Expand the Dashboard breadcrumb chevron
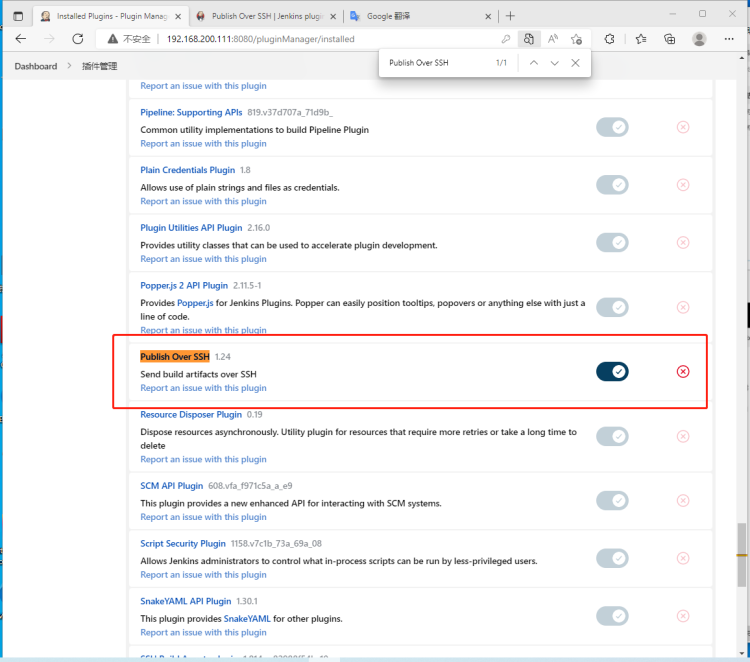750x662 pixels. (x=69, y=66)
